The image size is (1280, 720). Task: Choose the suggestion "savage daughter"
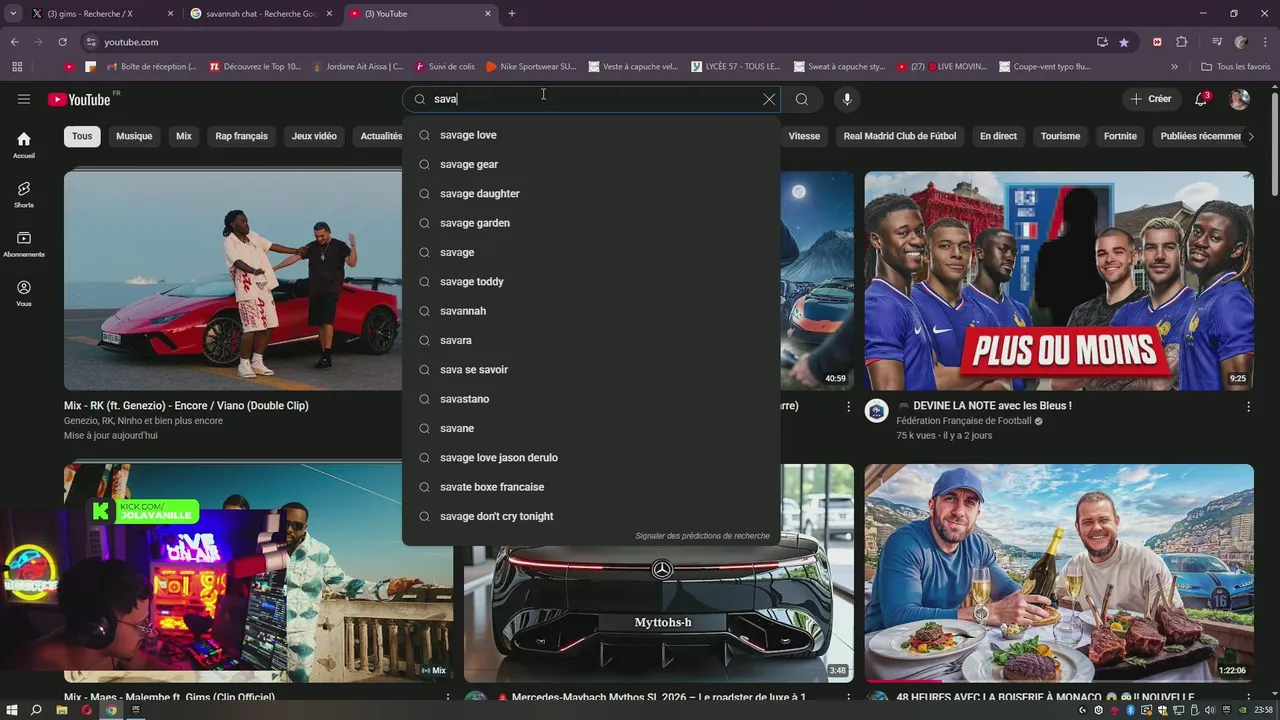[x=591, y=193]
